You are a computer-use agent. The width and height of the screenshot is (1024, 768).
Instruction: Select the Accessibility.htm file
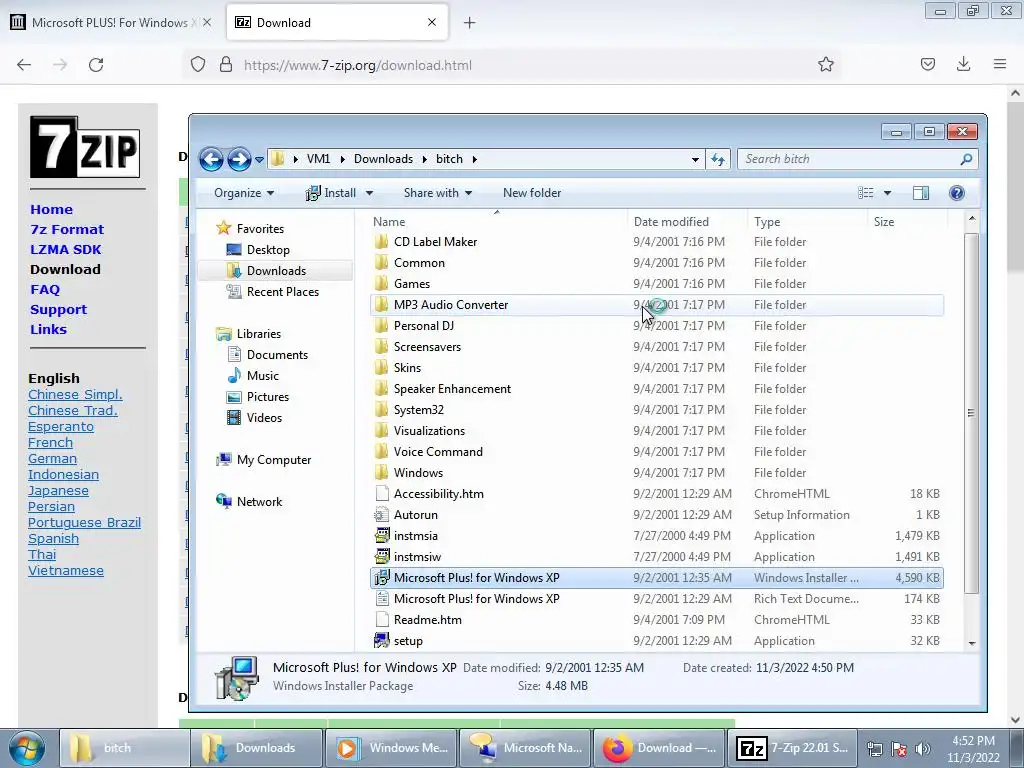point(656,494)
